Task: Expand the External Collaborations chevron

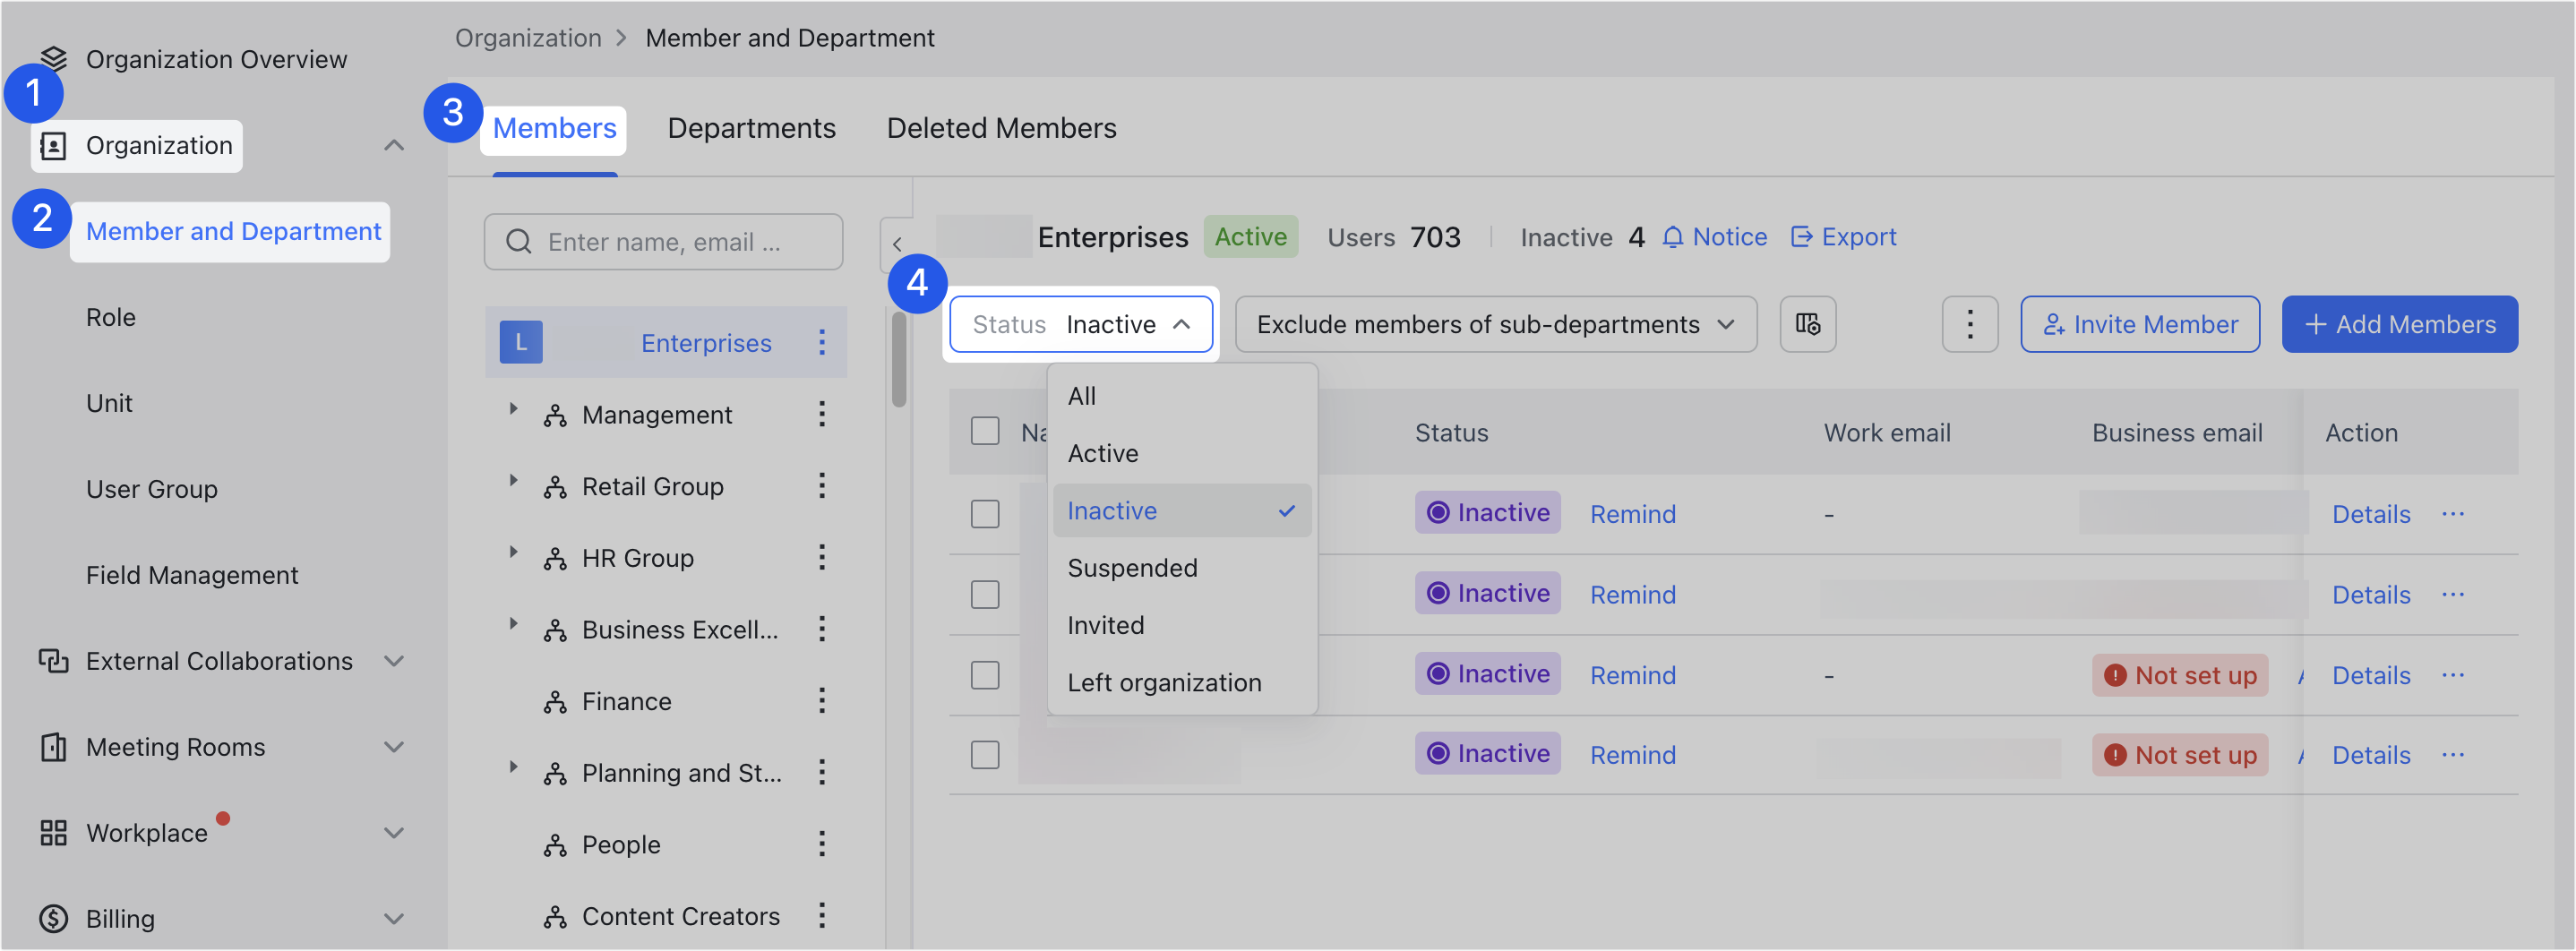Action: tap(394, 661)
